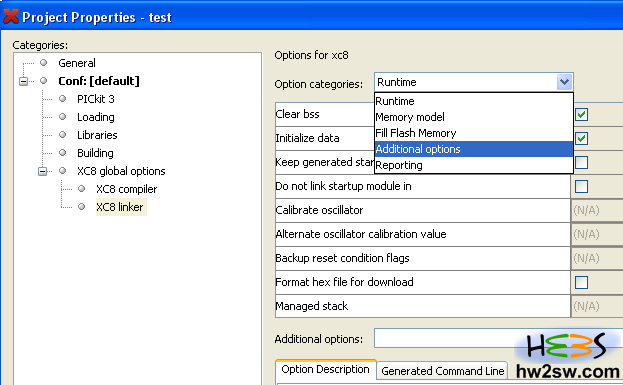Click Do not link startup module in label
This screenshot has height=385, width=623.
point(344,186)
